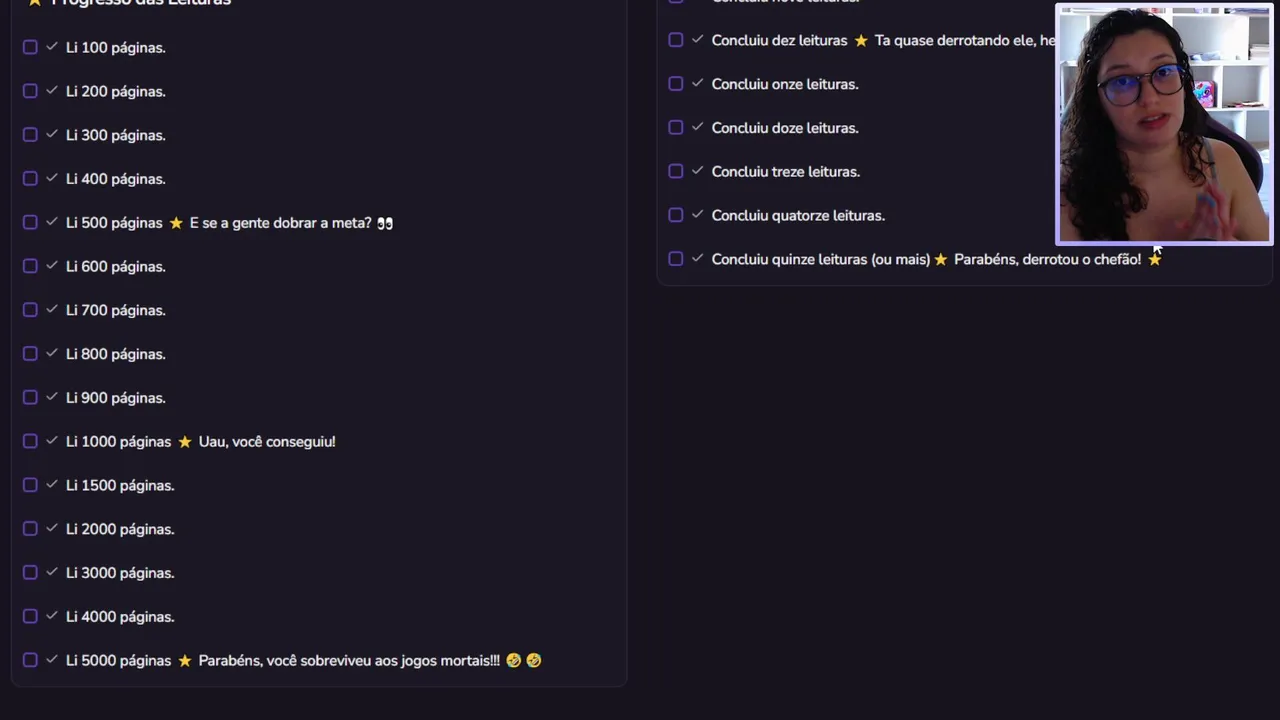
Task: Toggle the "Concluiu quatorze leituras" checkbox
Action: click(x=676, y=215)
